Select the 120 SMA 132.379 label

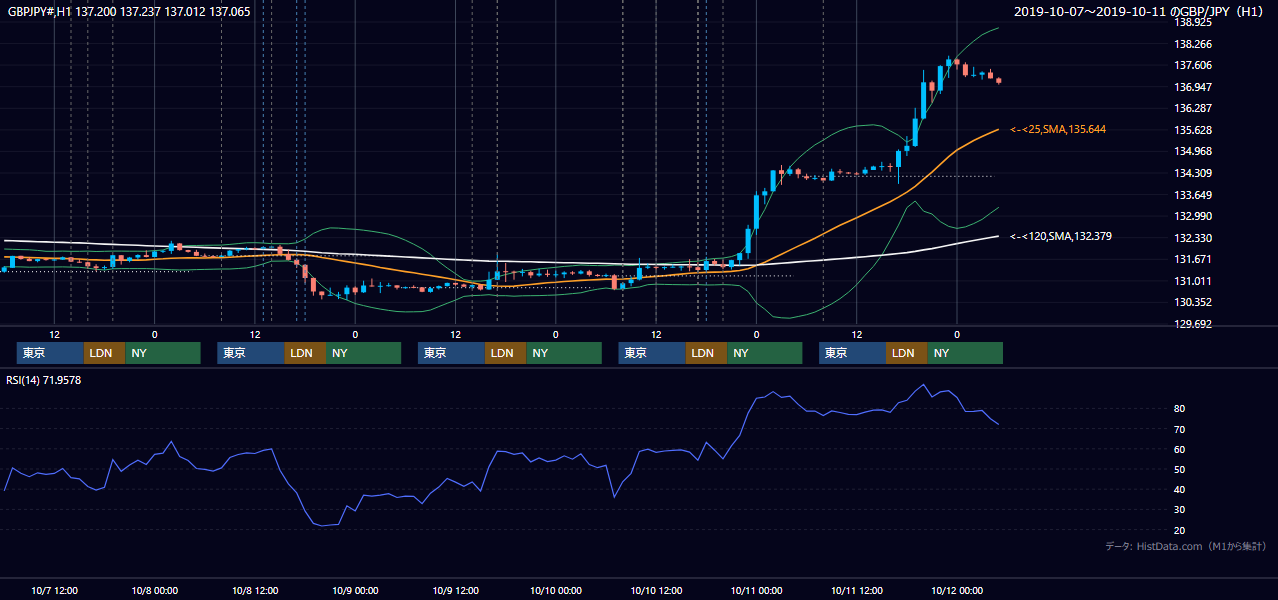[1060, 237]
